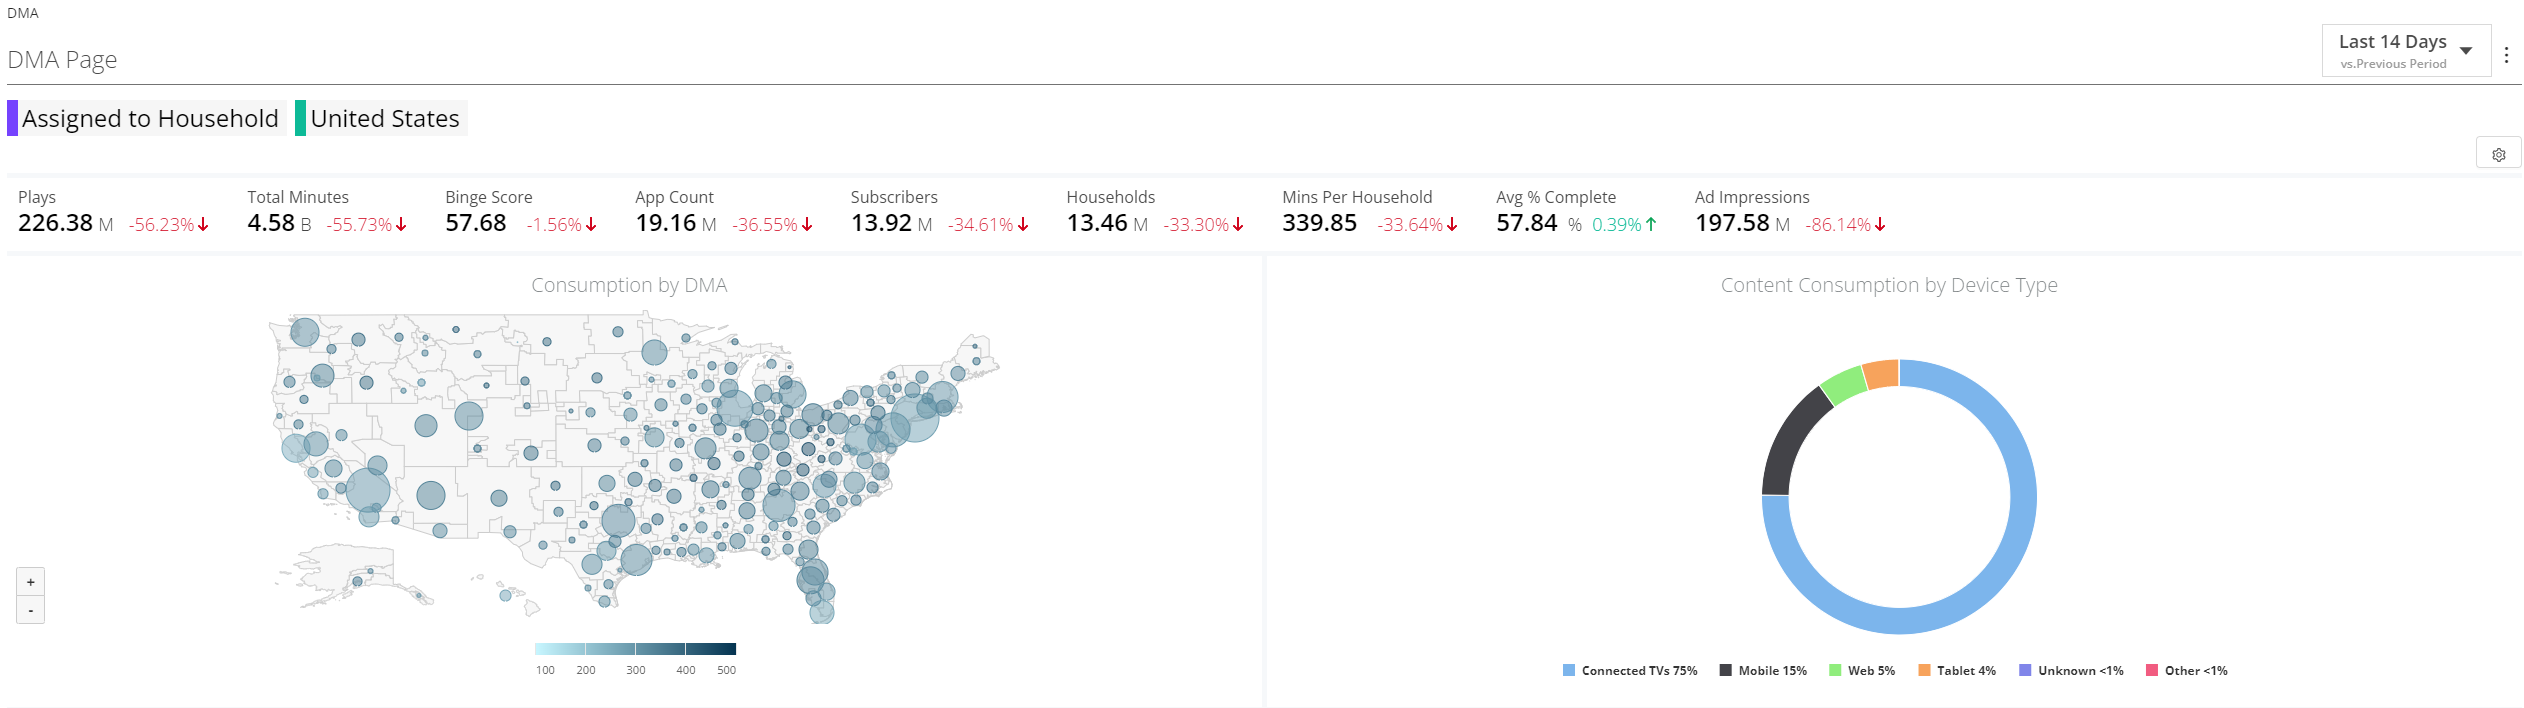
Task: Toggle Tablet 4% legend entry
Action: pyautogui.click(x=1957, y=671)
